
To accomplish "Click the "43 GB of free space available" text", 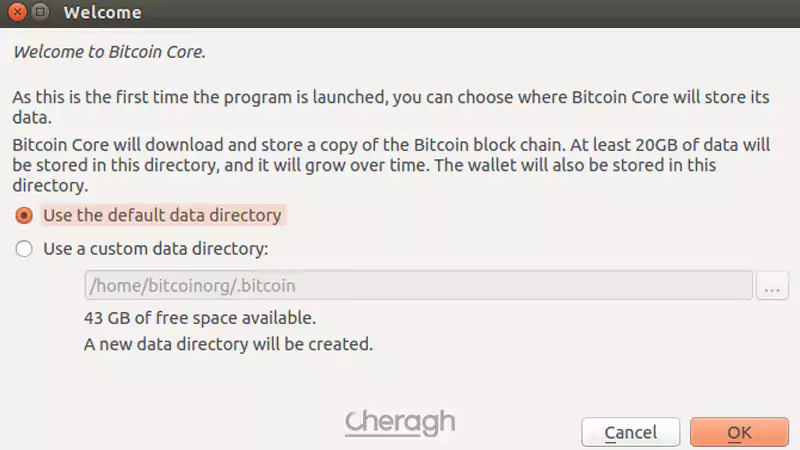I will (x=200, y=319).
